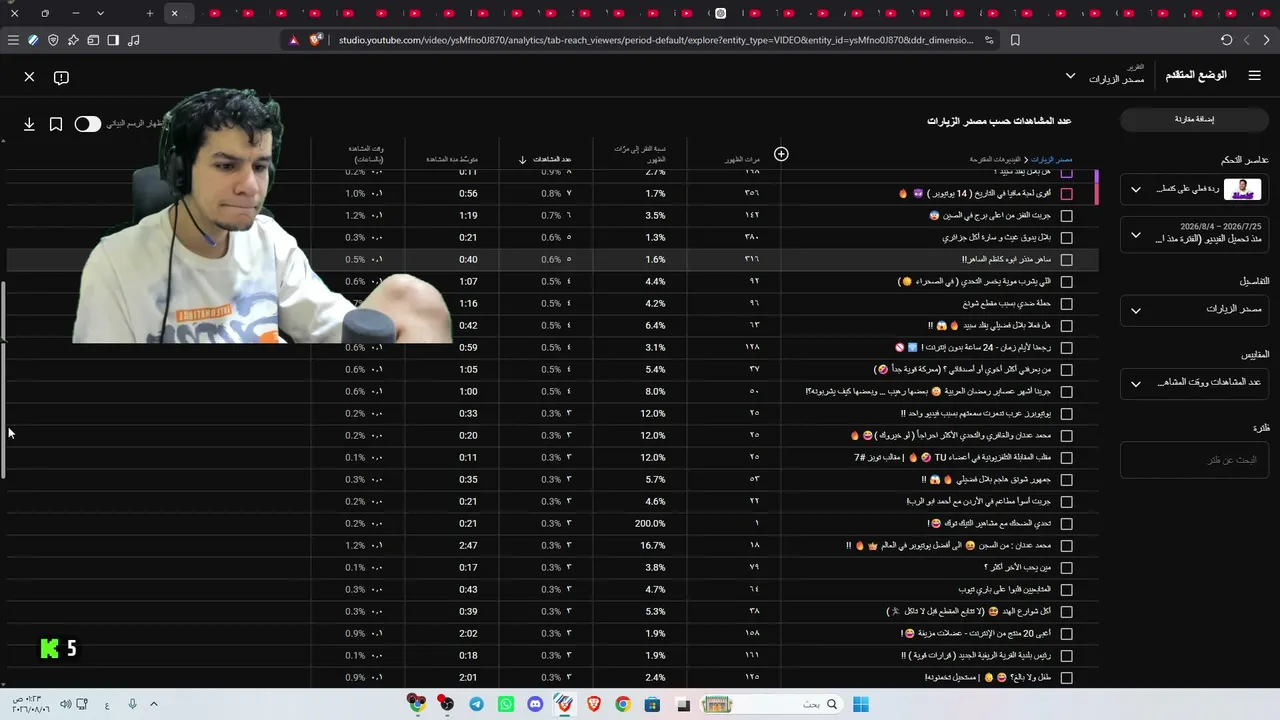Save report with the bookmark icon below feedback
Viewport: 1280px width, 720px height.
56,124
